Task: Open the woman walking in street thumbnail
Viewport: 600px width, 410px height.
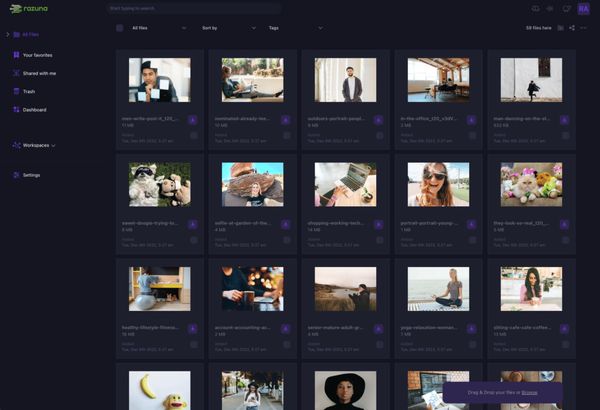Action: pyautogui.click(x=253, y=390)
